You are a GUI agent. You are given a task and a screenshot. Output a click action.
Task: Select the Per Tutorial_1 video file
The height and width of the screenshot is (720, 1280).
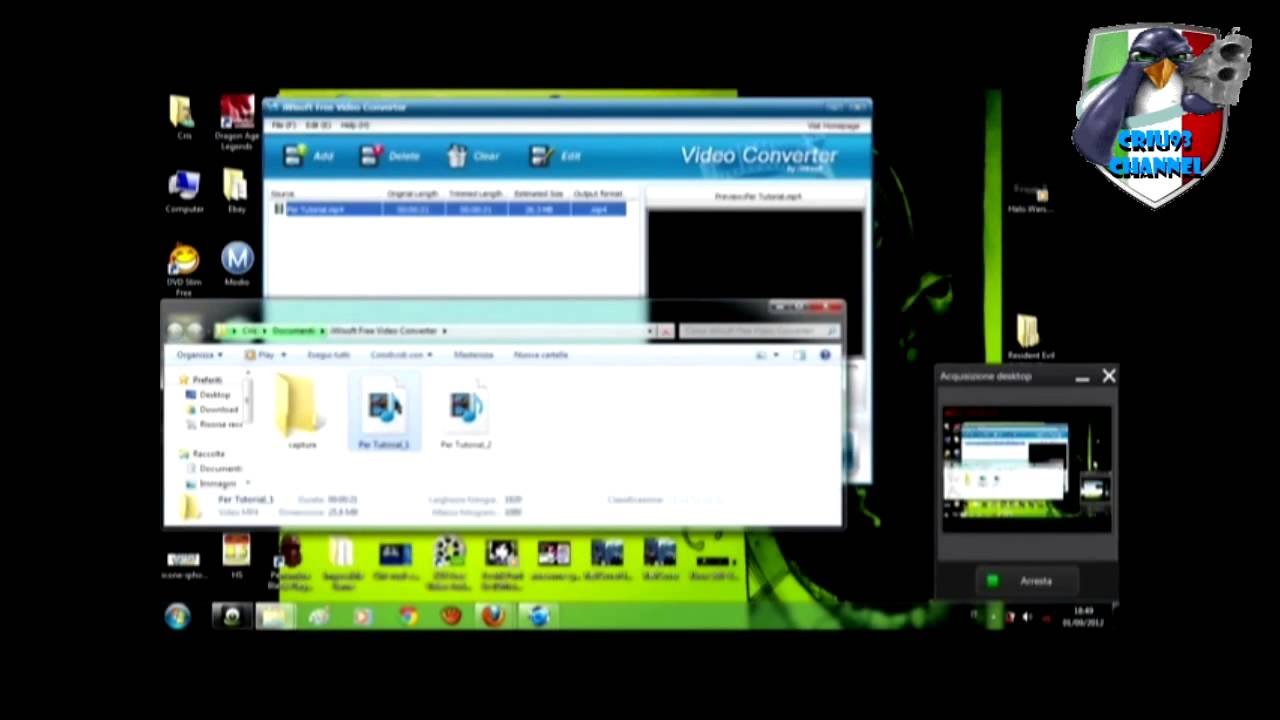(x=384, y=412)
